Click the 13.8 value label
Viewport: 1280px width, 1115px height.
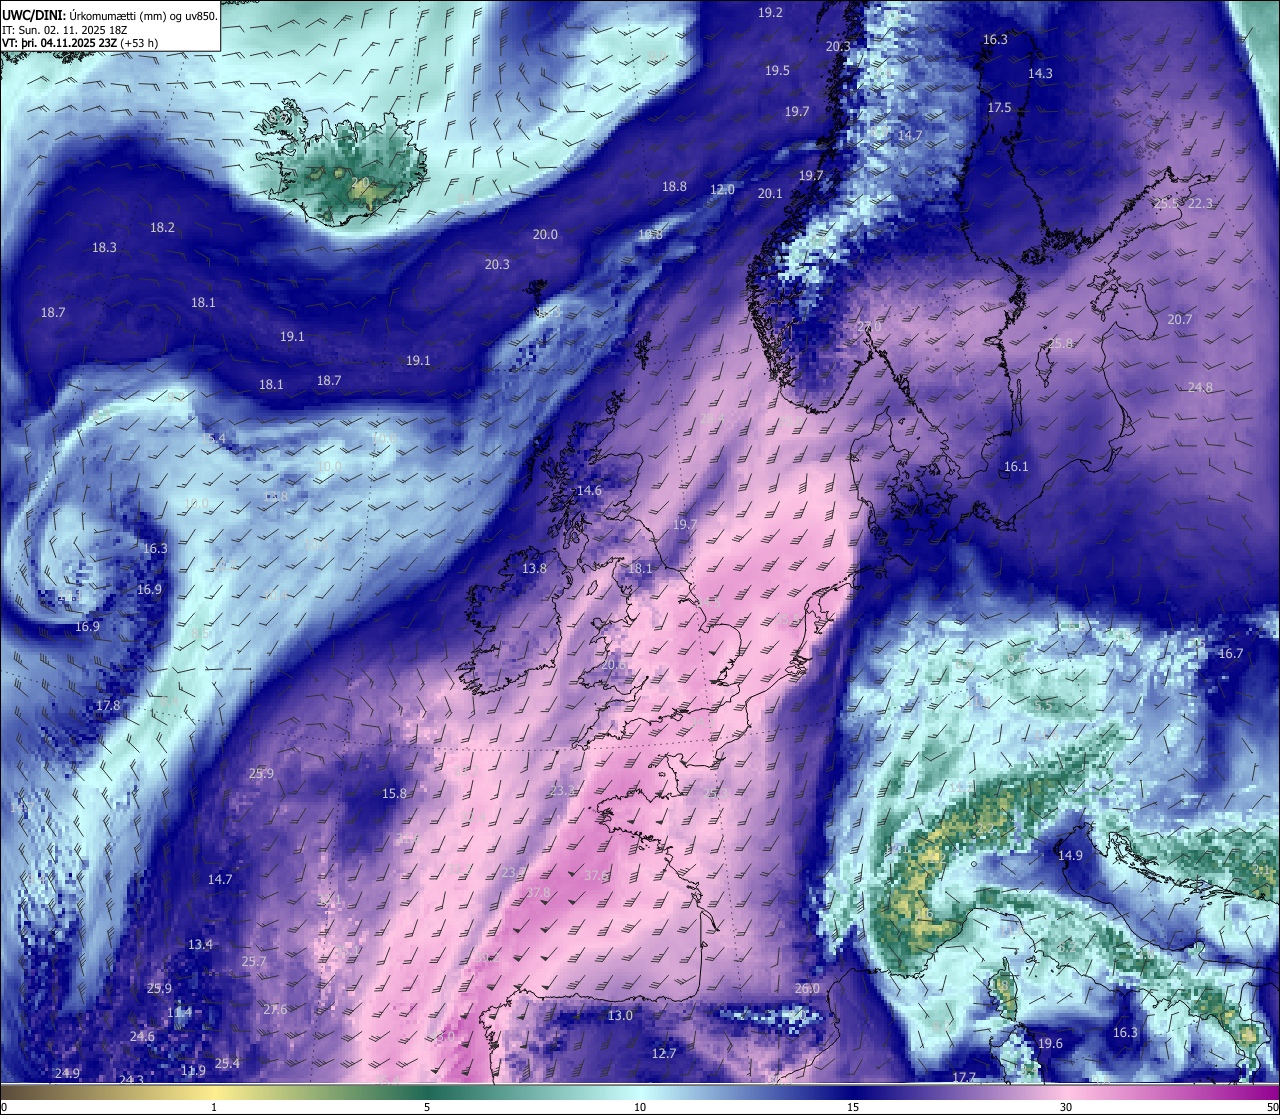tap(534, 568)
